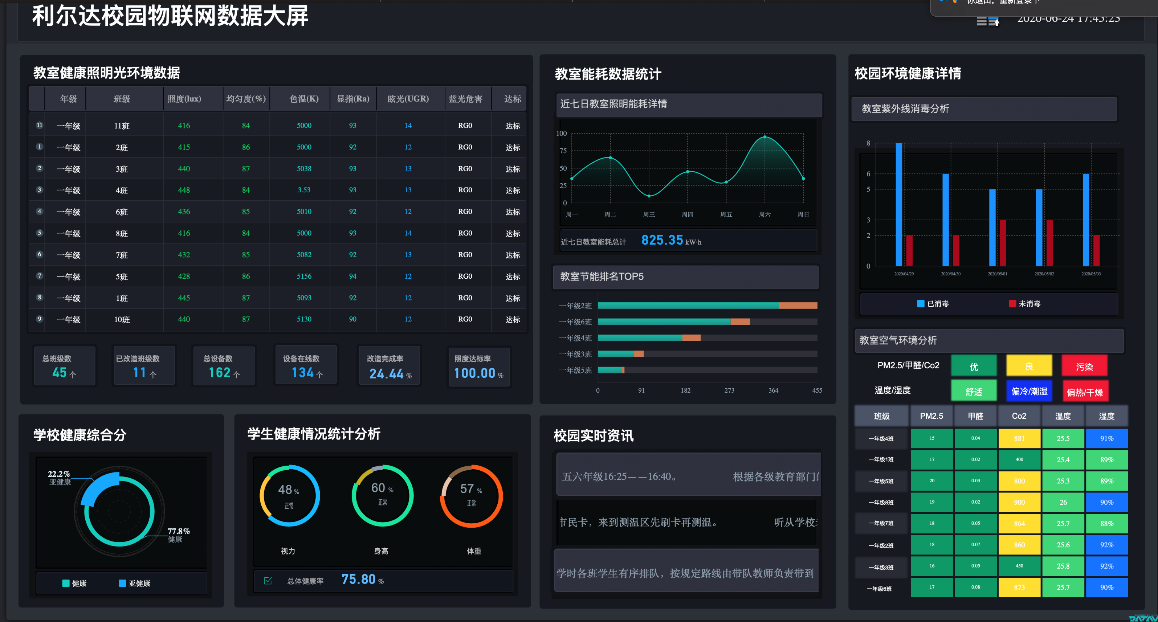Viewport: 1158px width, 622px height.
Task: Click the PM2.5 column header
Action: pos(931,416)
